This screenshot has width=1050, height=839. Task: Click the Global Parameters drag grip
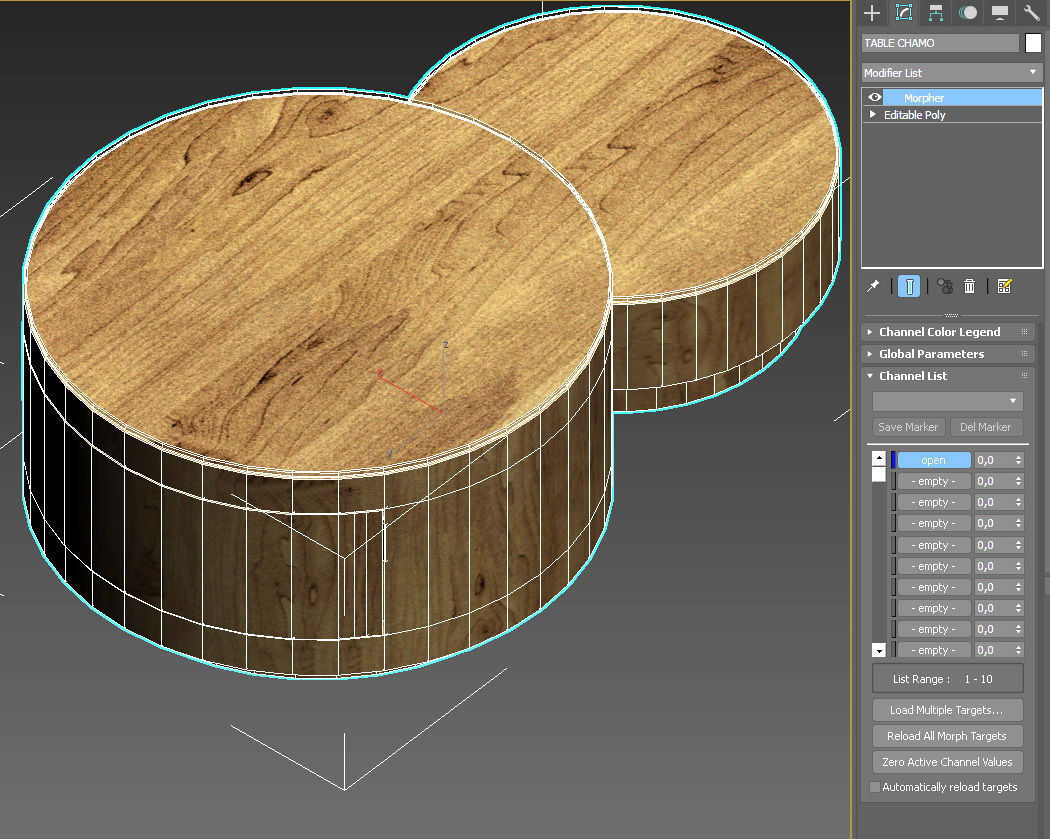pos(1024,354)
